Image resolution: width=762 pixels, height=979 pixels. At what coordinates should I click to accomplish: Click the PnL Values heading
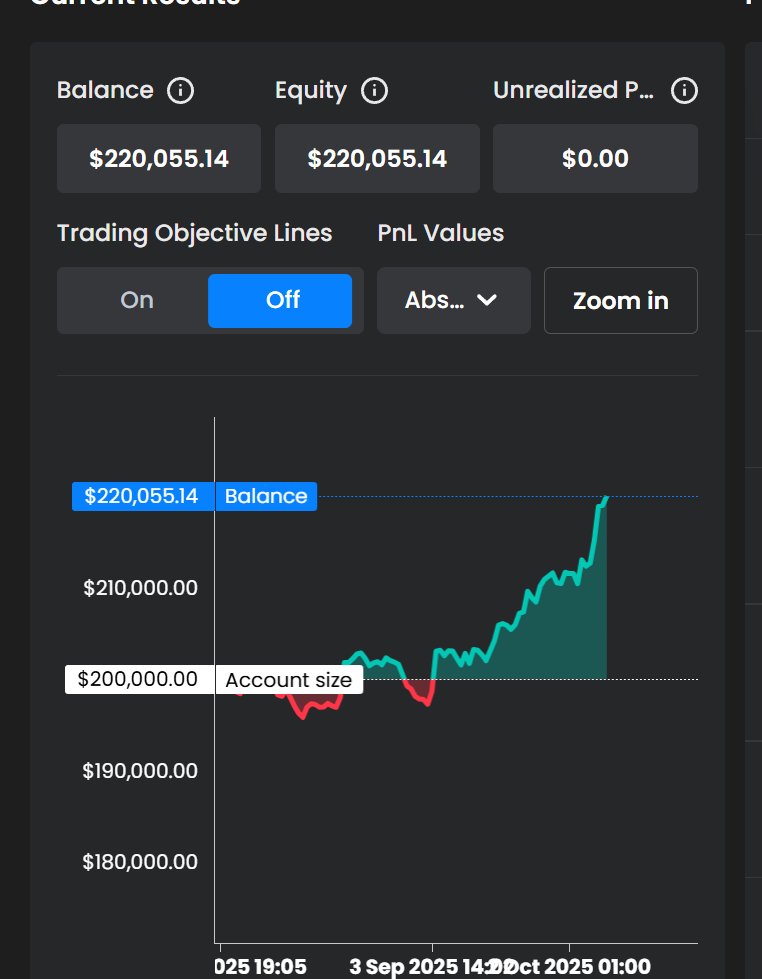click(x=441, y=234)
